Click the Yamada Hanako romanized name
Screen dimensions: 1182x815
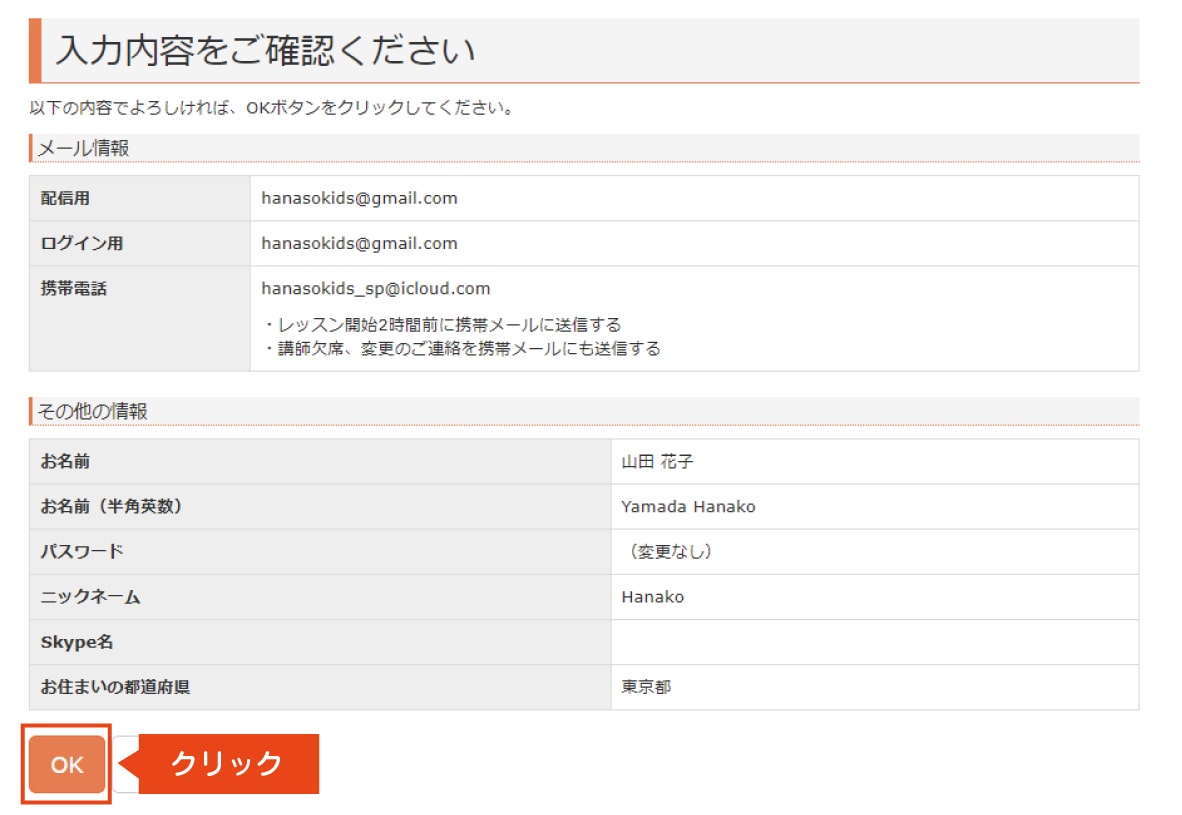[x=688, y=507]
